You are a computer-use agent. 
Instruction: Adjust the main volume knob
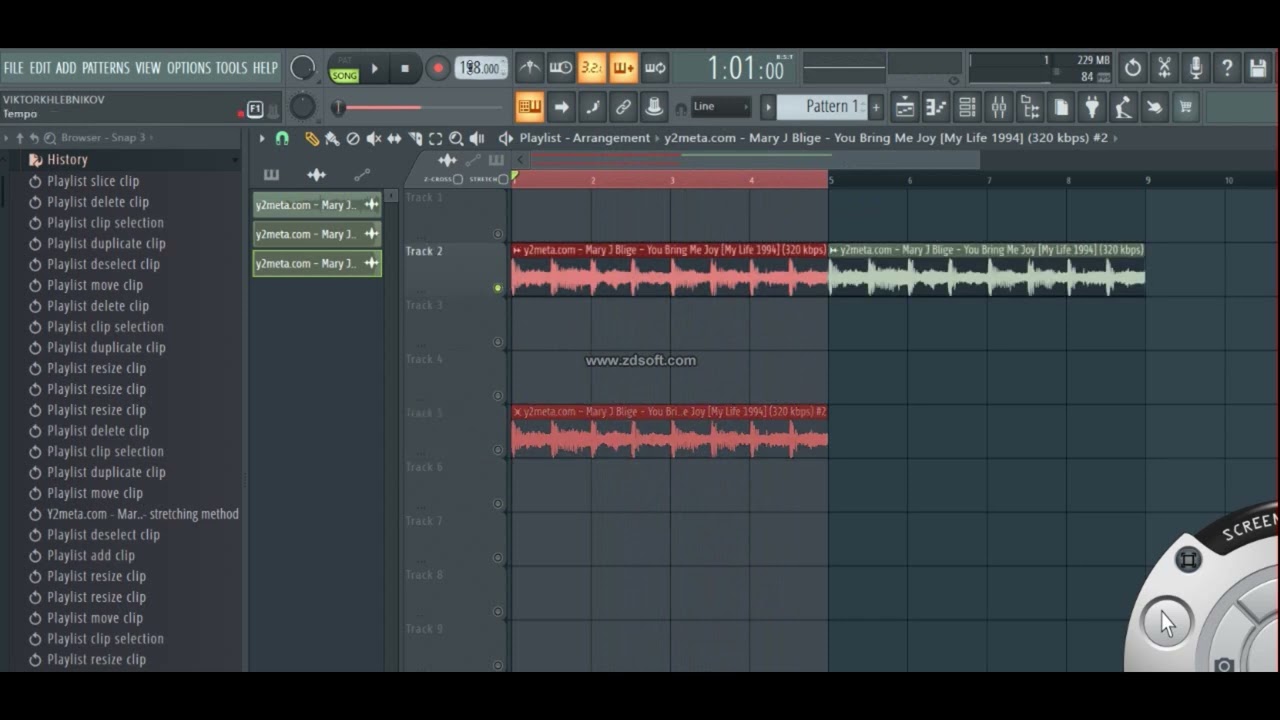pos(302,68)
